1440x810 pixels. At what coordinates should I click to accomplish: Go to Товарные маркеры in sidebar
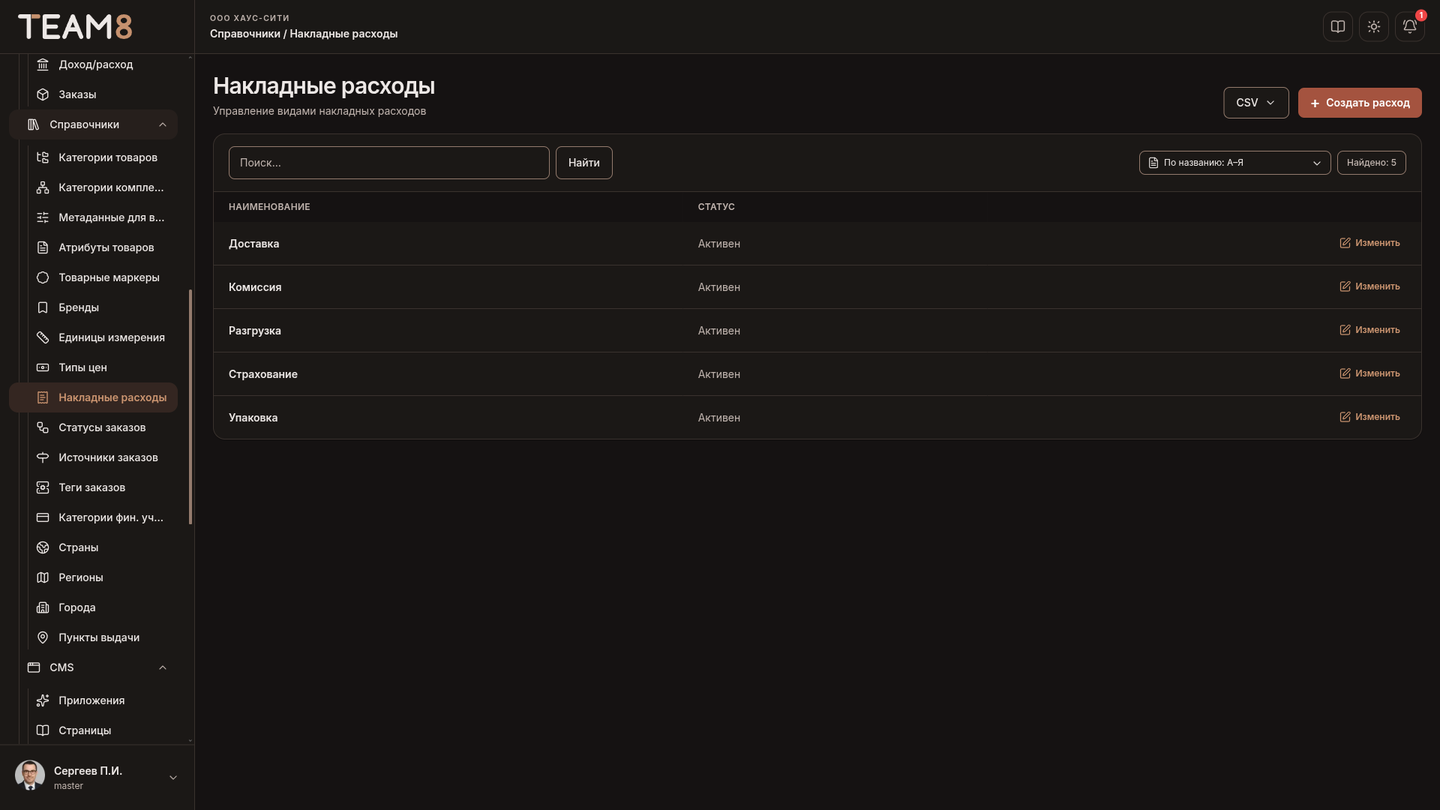click(x=93, y=277)
